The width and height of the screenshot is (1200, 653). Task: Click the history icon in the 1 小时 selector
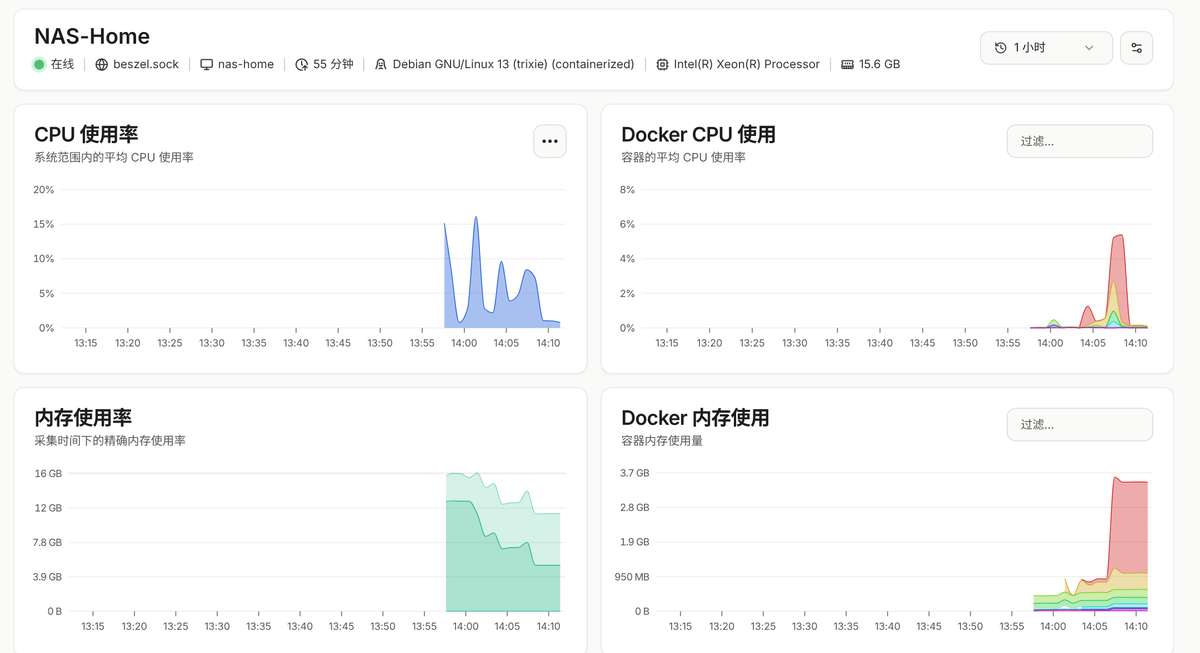[x=1001, y=48]
